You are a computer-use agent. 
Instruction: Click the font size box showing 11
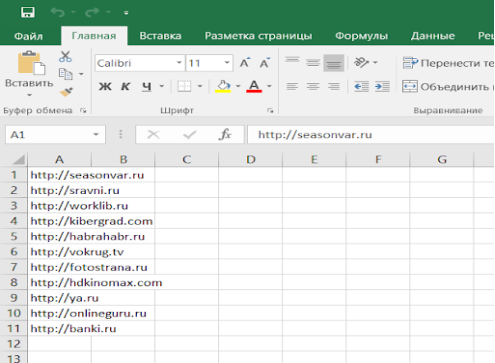point(204,63)
